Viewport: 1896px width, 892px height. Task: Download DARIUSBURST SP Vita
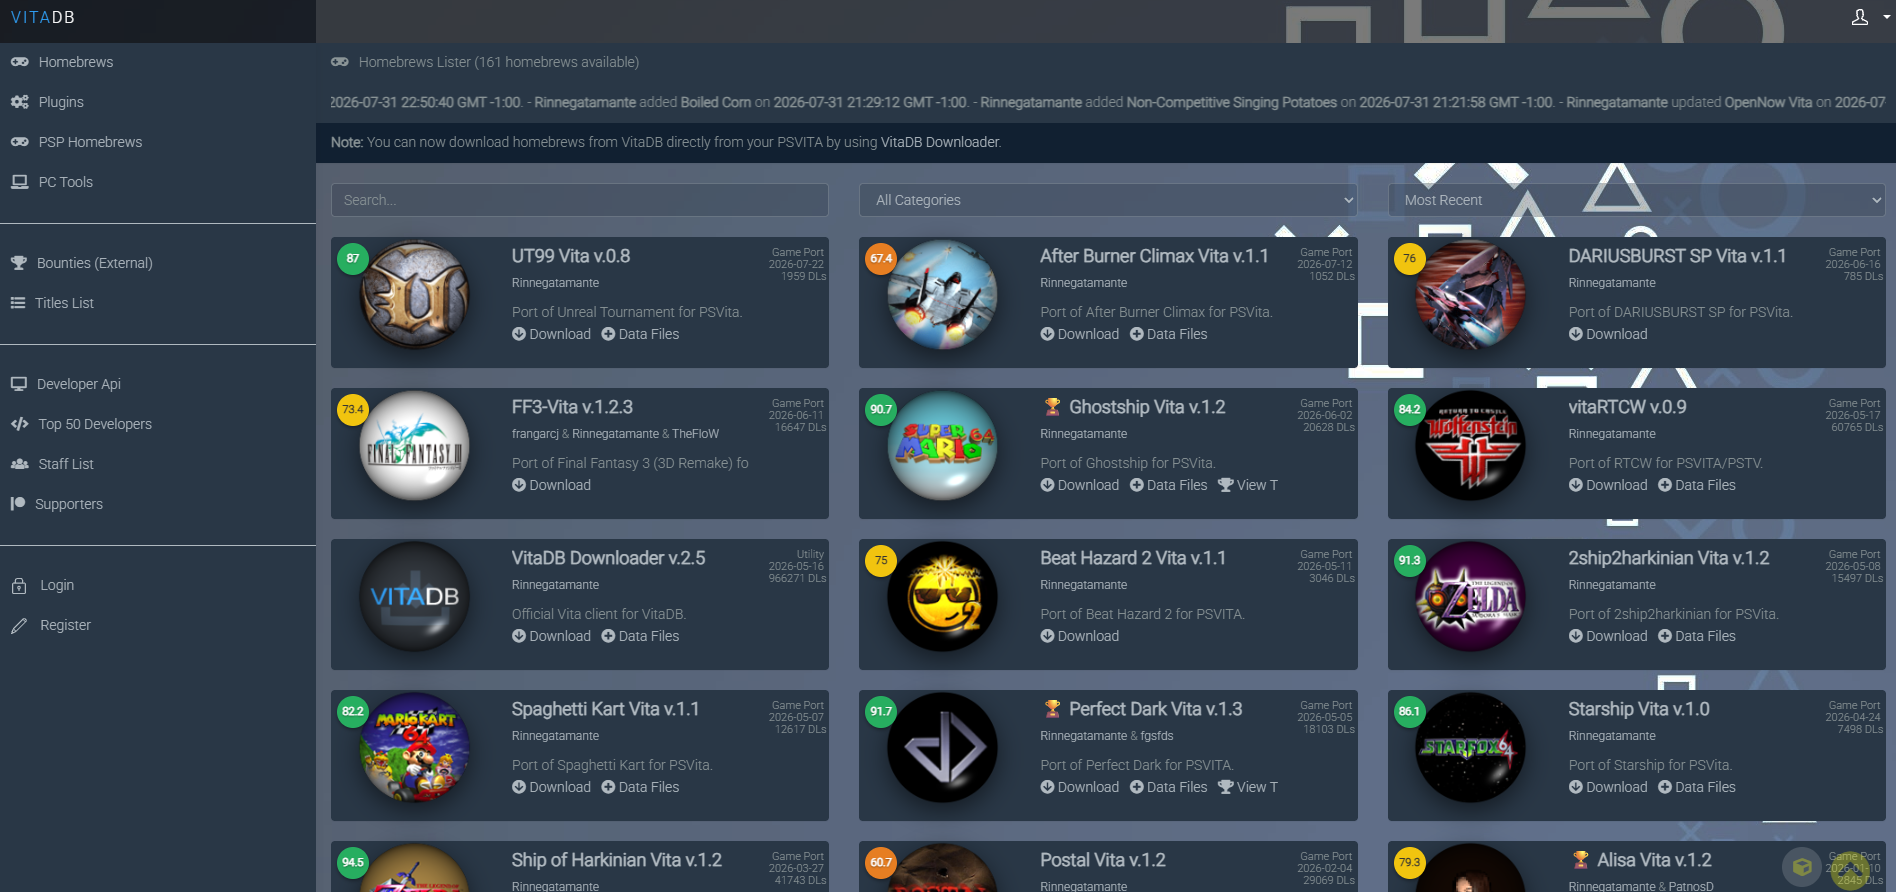[x=1608, y=334]
